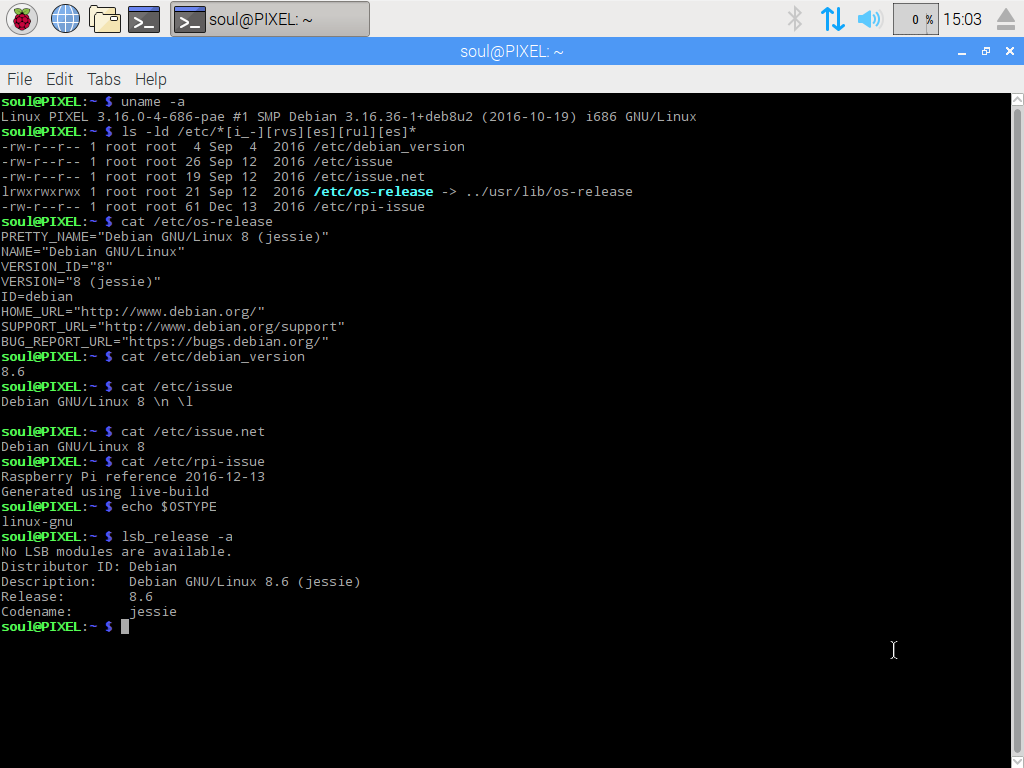The height and width of the screenshot is (768, 1024).
Task: Click the cursor at the last prompt
Action: click(125, 626)
